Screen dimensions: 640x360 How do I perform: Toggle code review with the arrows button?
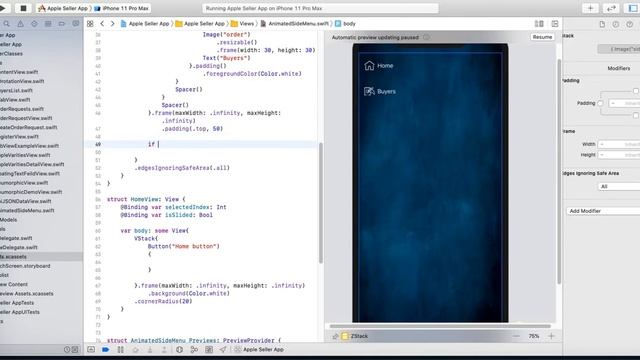pyautogui.click(x=611, y=8)
